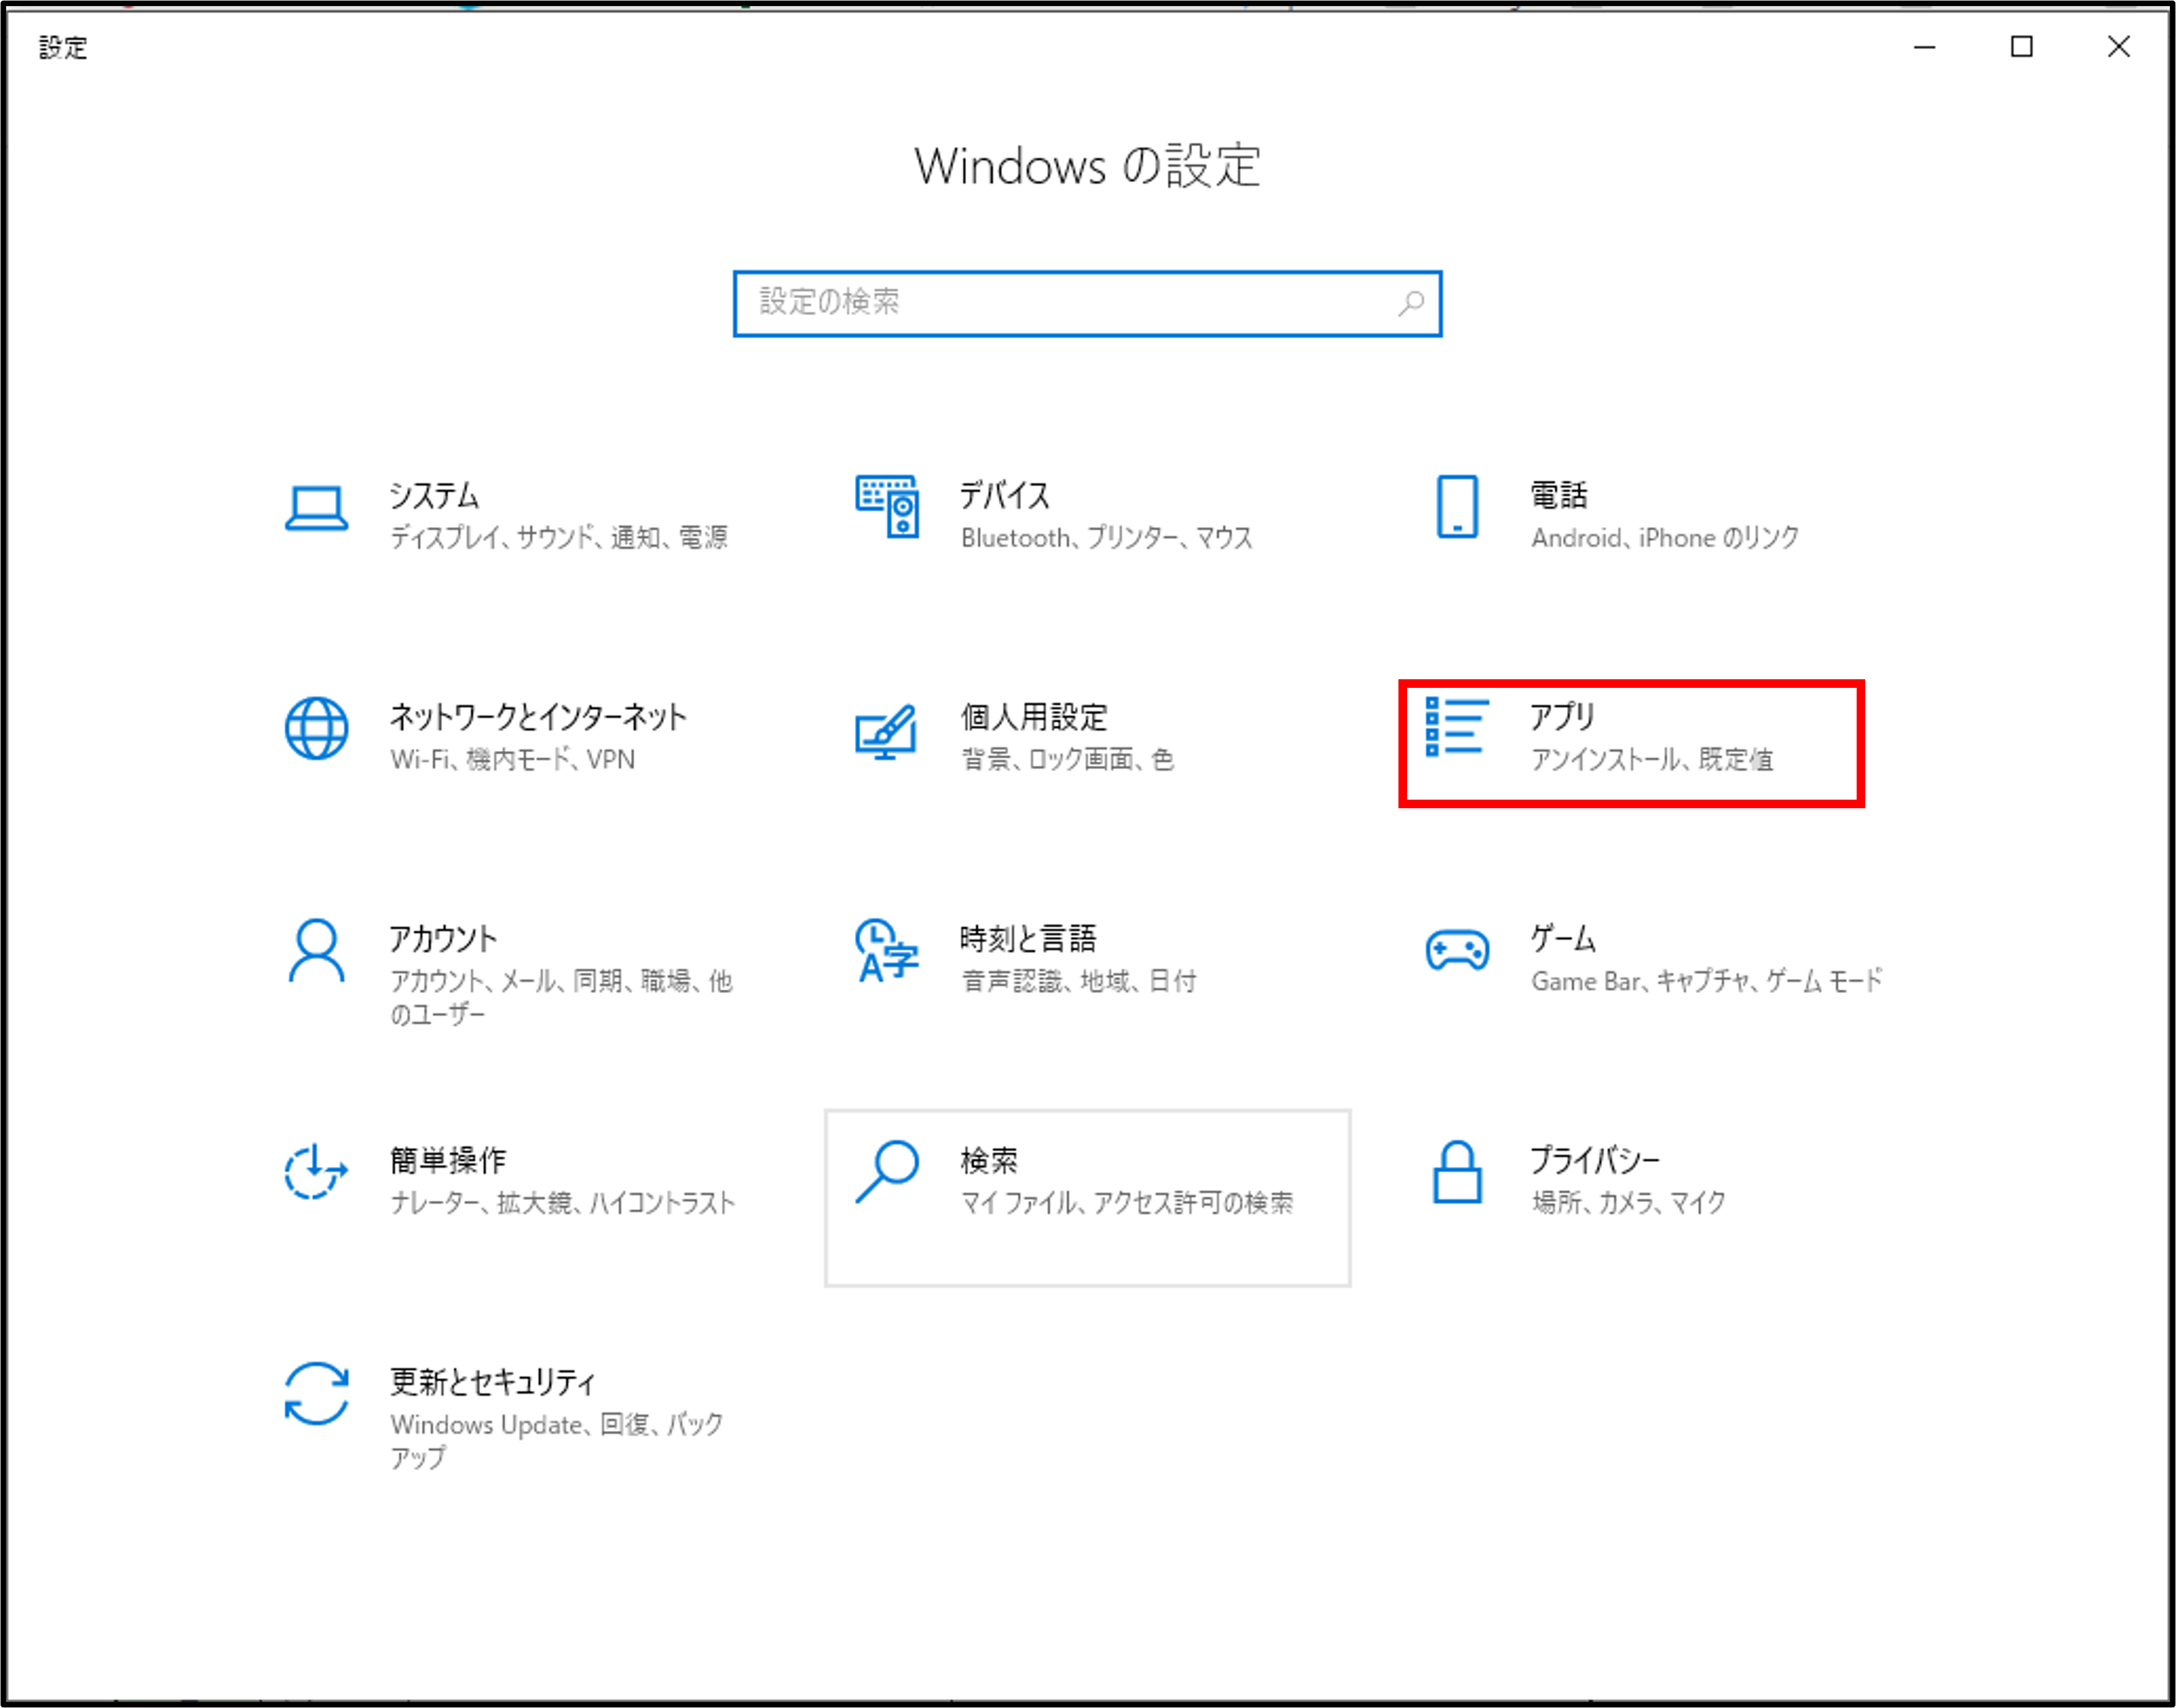Screen dimensions: 2176x1708
Task: Open プライバシー settings text
Action: pos(1594,1160)
